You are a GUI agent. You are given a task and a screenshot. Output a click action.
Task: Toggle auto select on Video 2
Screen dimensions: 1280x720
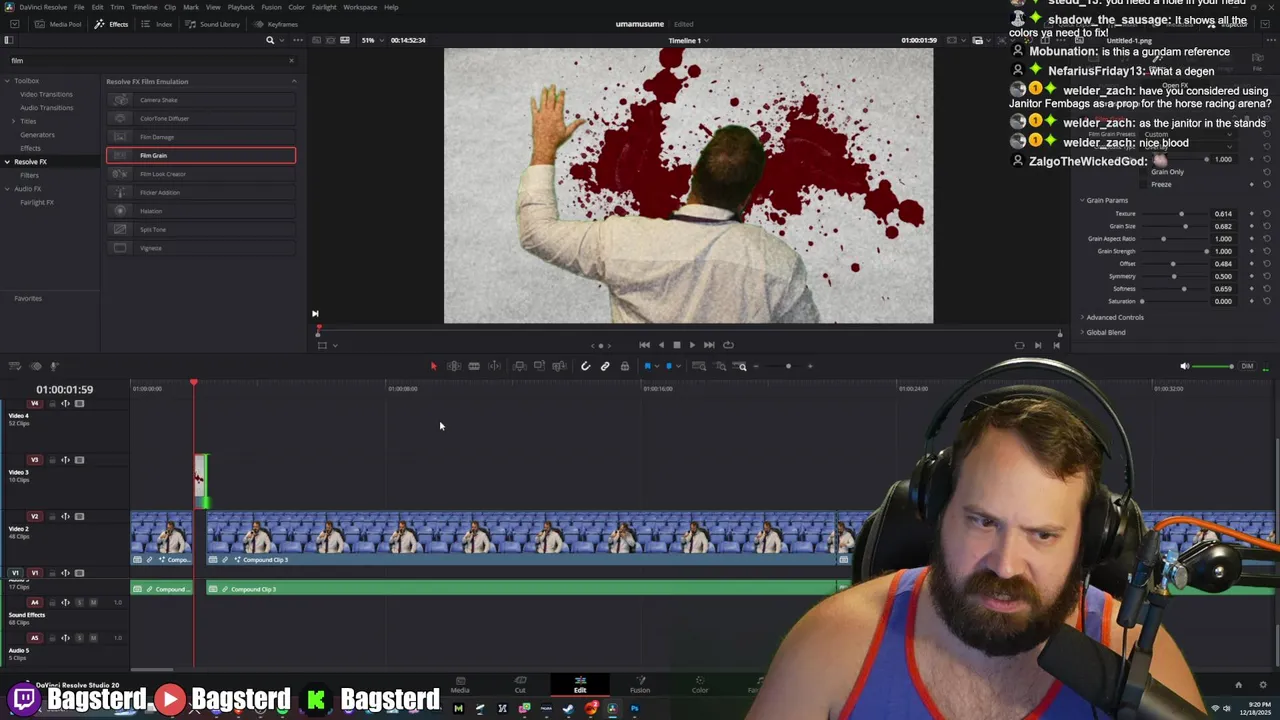coord(66,517)
